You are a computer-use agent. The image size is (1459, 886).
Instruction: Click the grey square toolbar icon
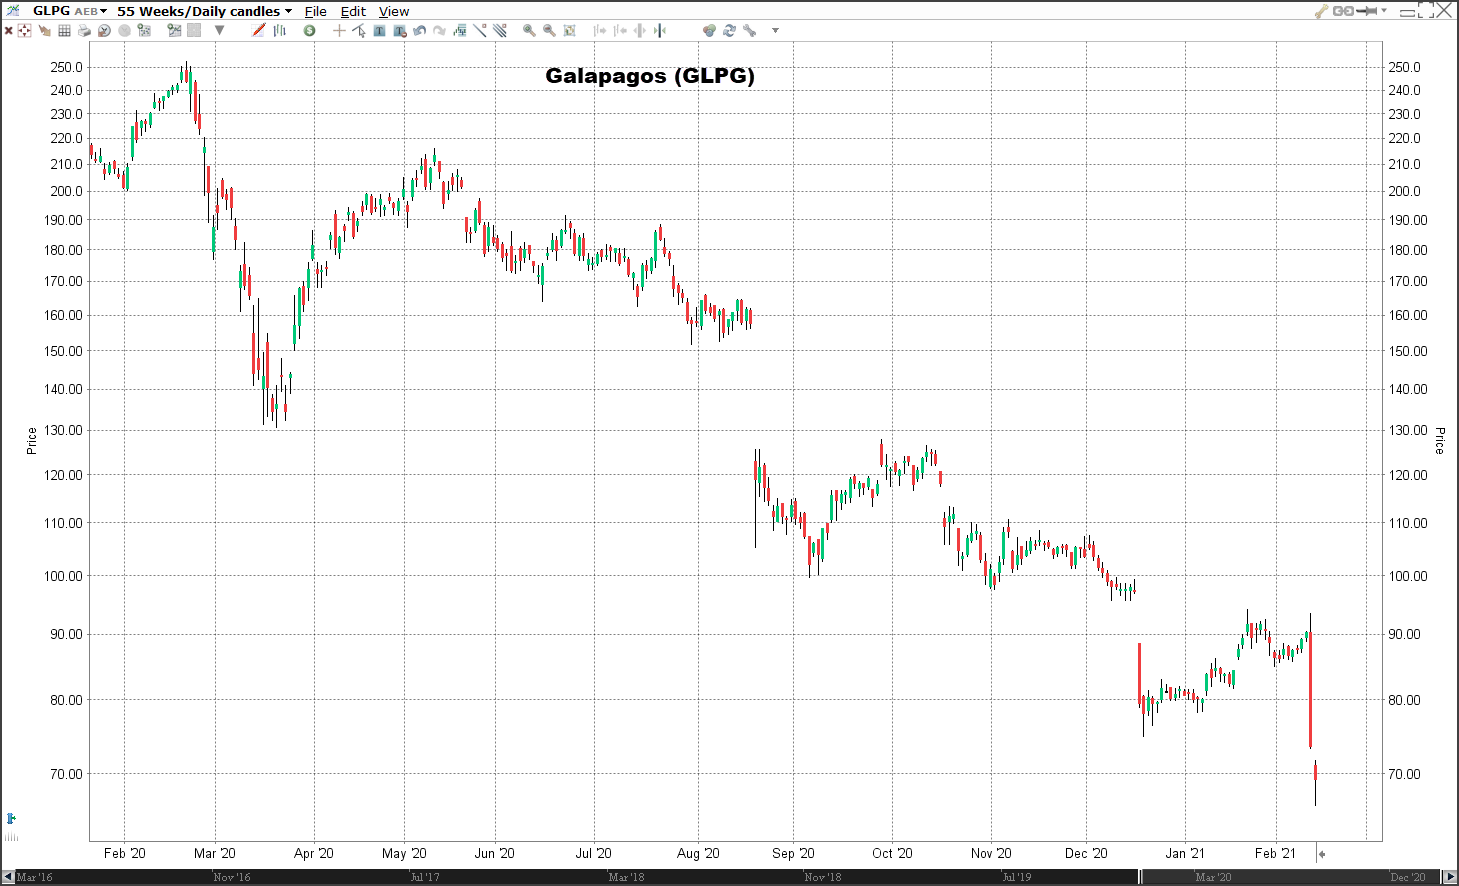(194, 30)
